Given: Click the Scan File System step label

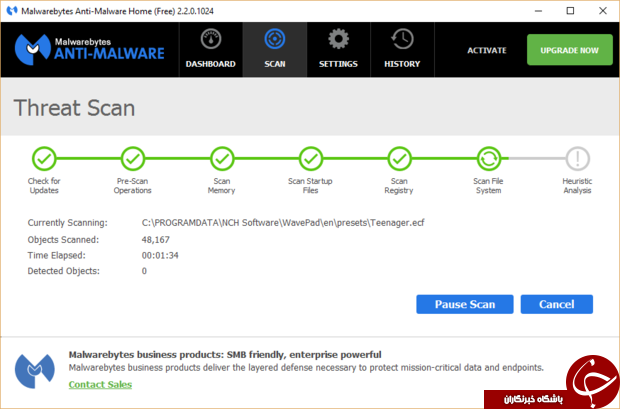Looking at the screenshot, I should click(488, 186).
